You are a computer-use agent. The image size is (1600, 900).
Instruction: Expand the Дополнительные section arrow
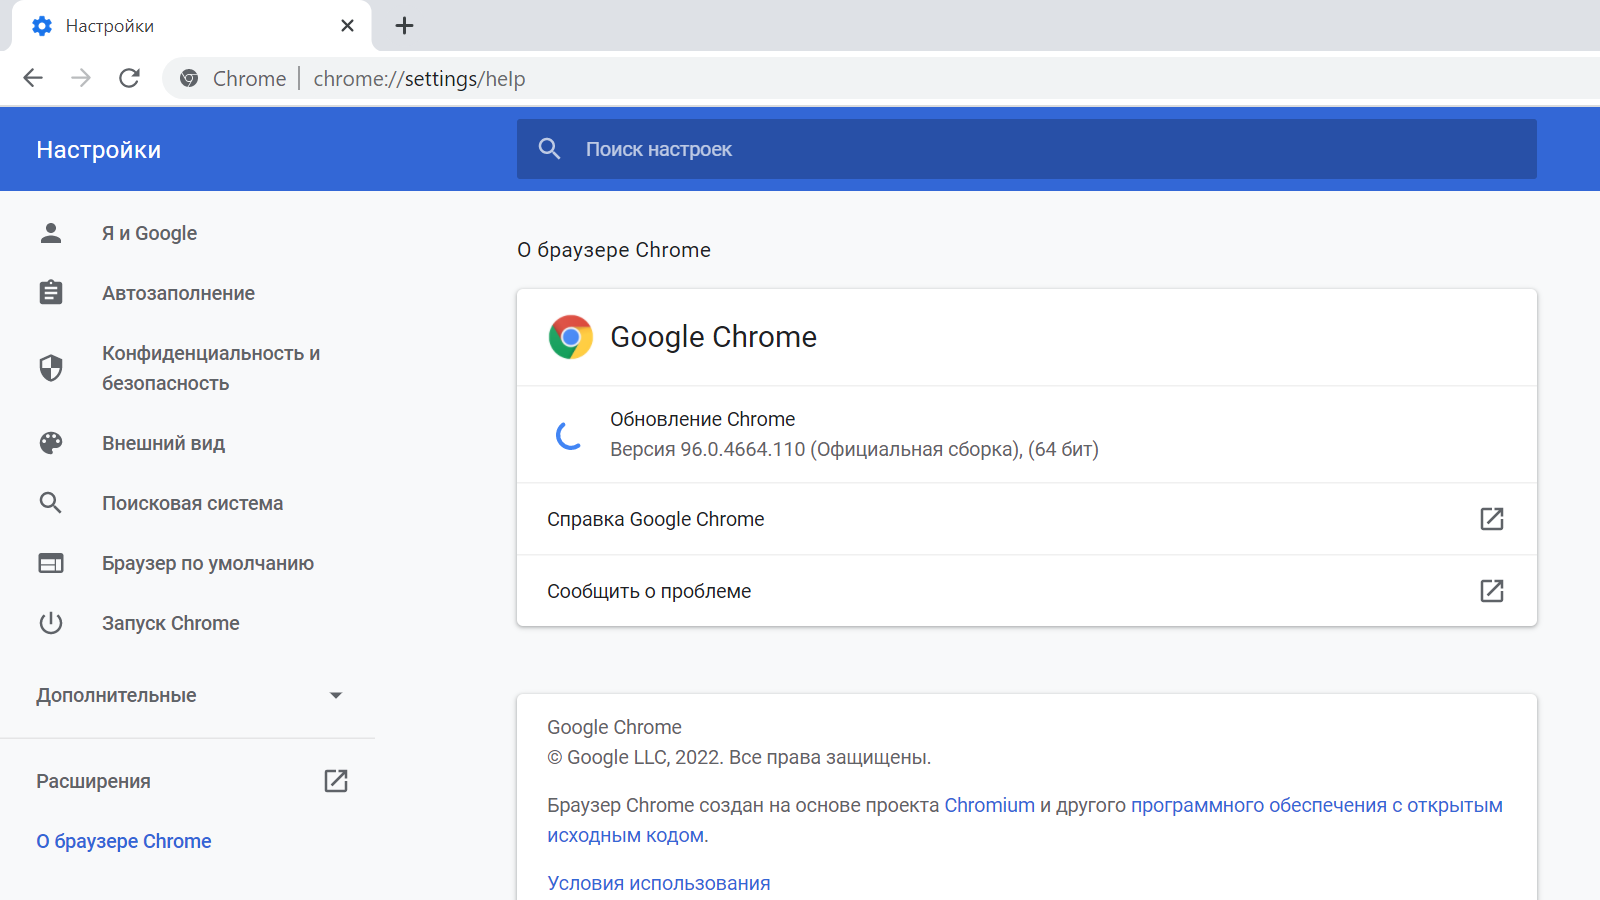click(x=336, y=695)
